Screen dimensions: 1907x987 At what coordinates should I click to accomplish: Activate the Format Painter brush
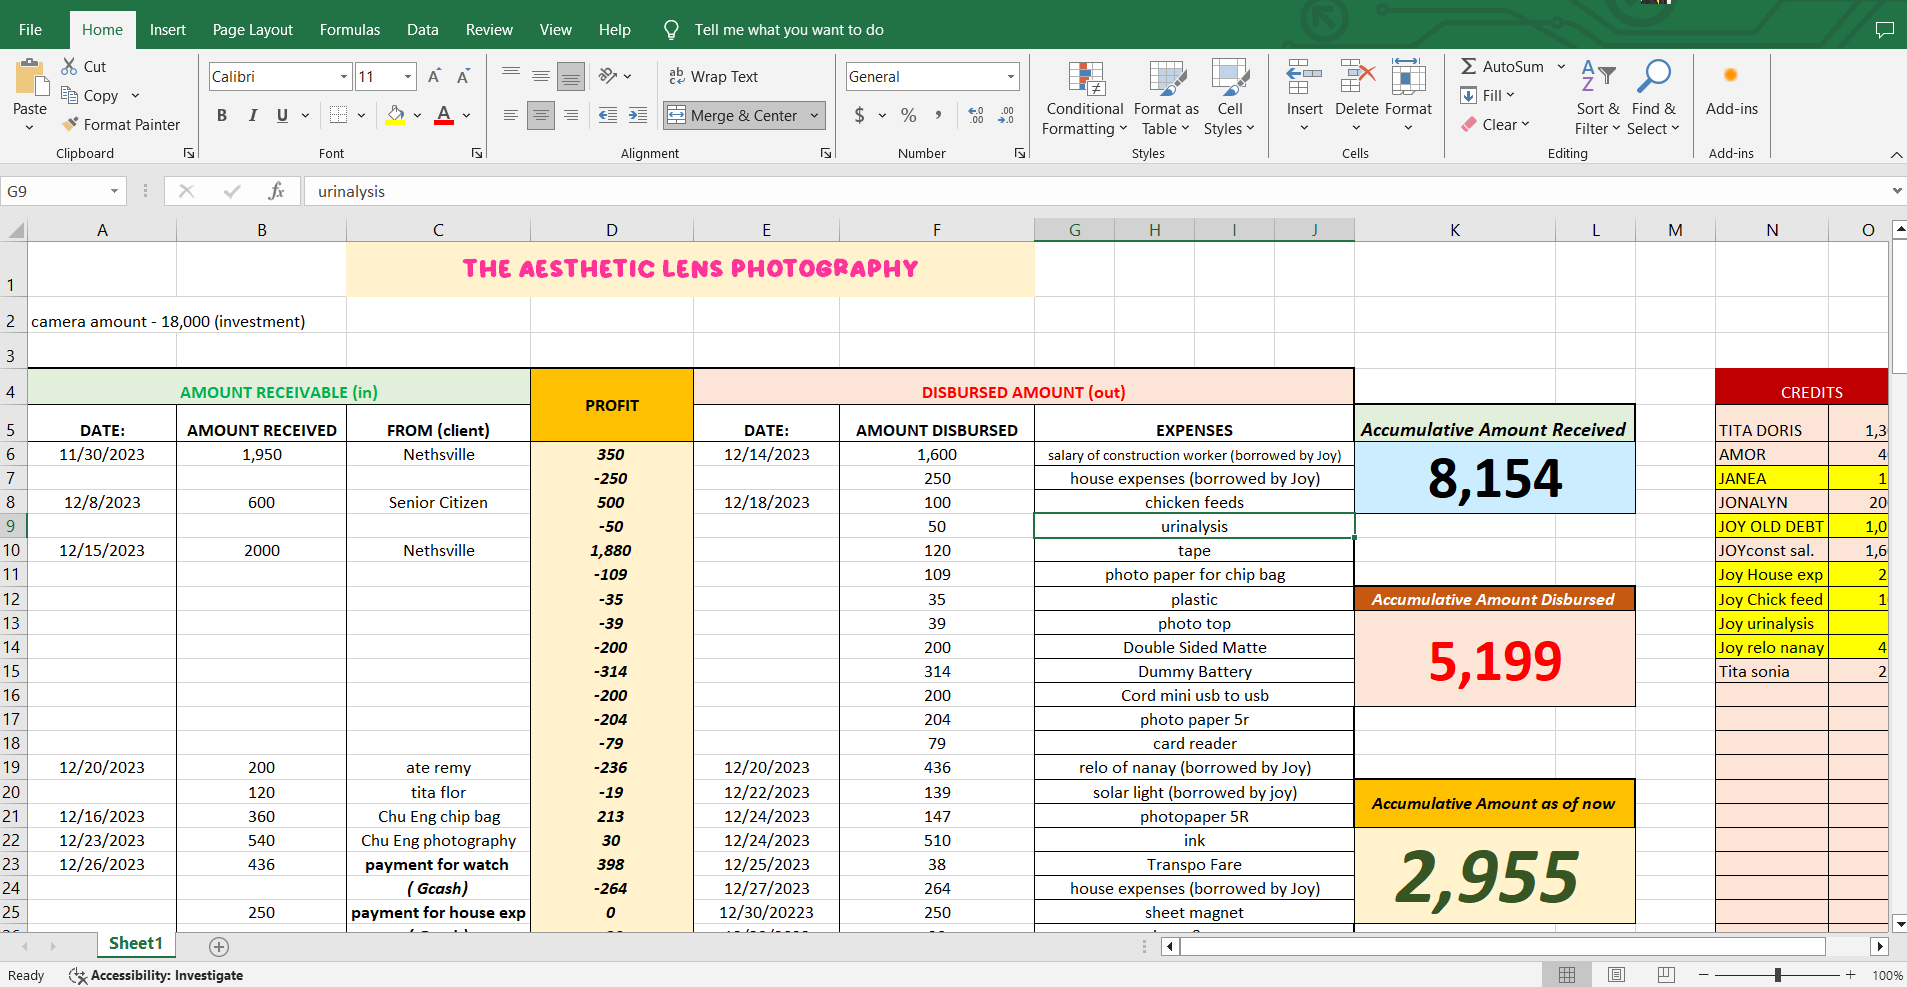(70, 124)
